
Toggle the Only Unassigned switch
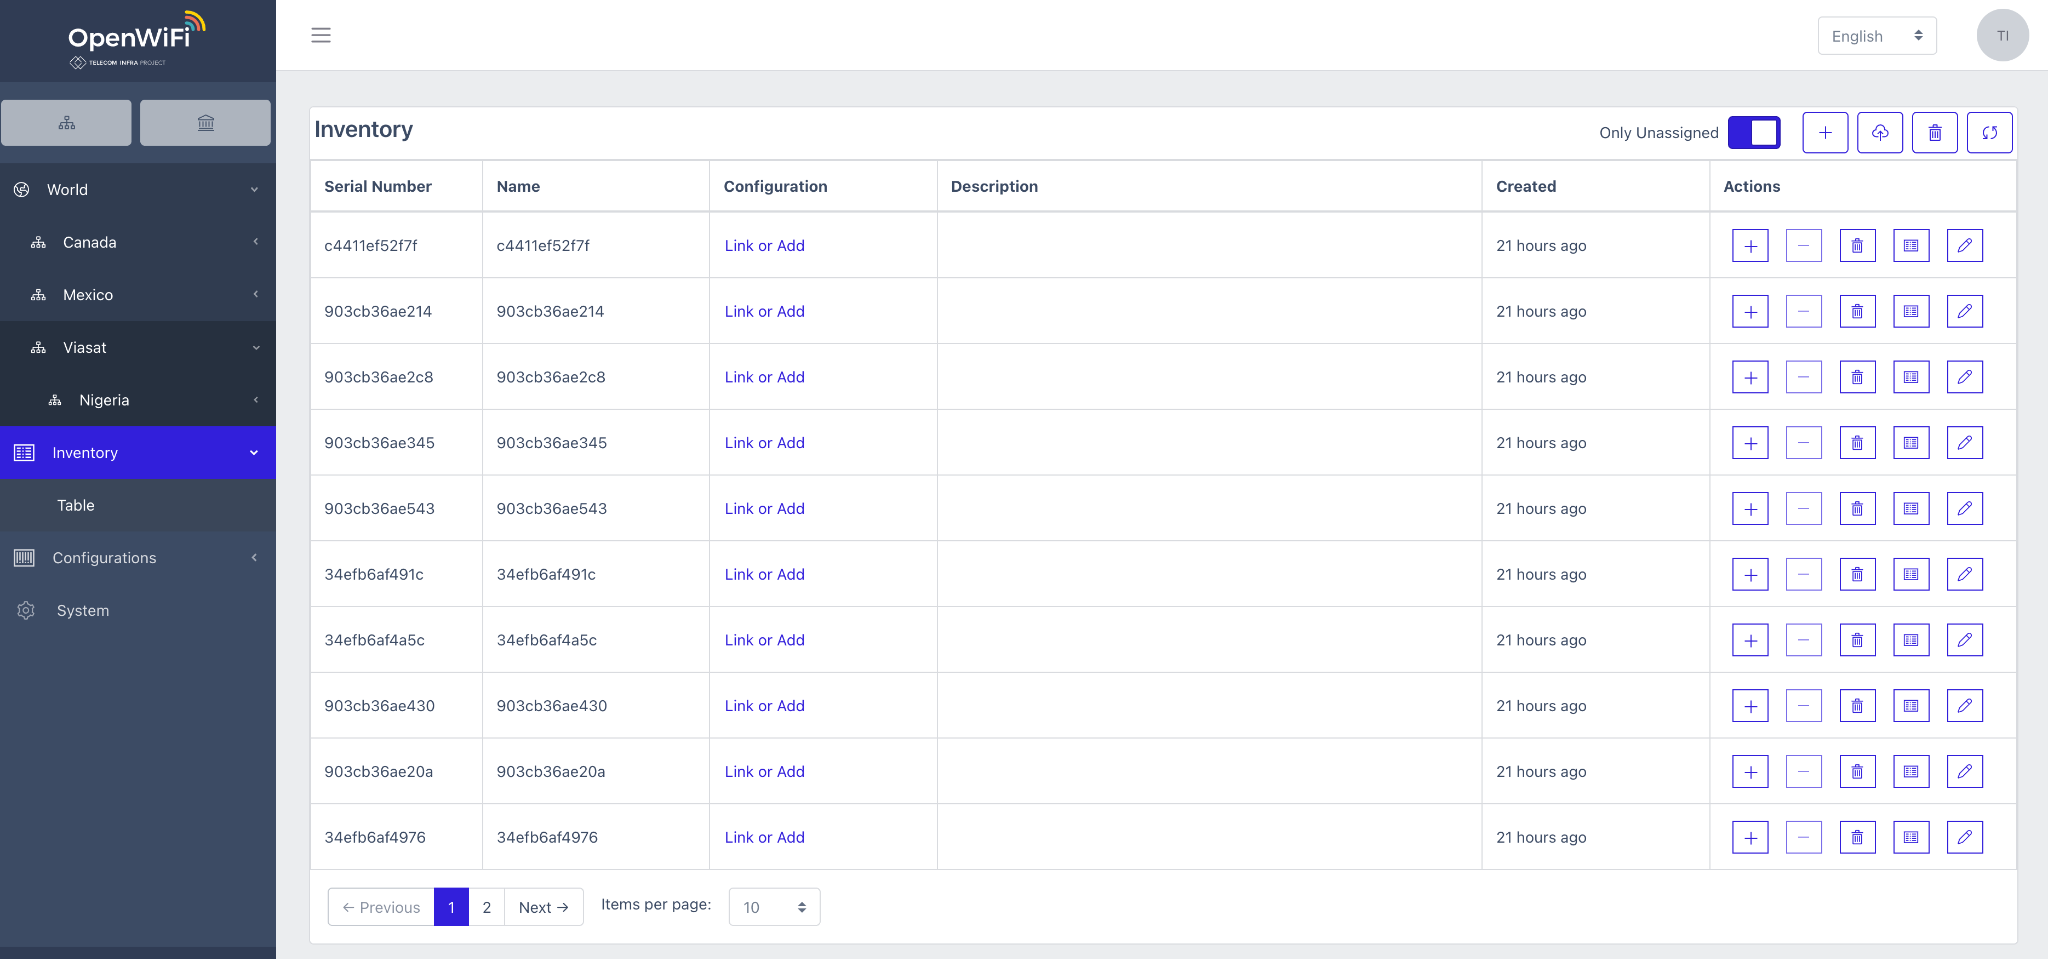(x=1754, y=133)
